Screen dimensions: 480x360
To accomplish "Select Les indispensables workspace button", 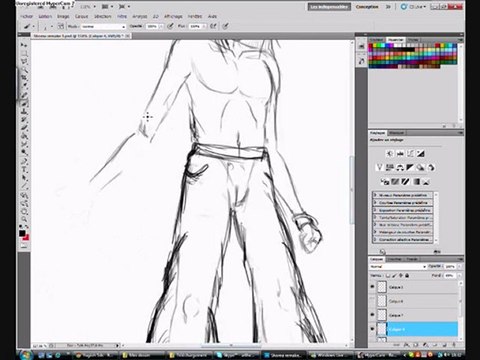I will click(x=329, y=7).
